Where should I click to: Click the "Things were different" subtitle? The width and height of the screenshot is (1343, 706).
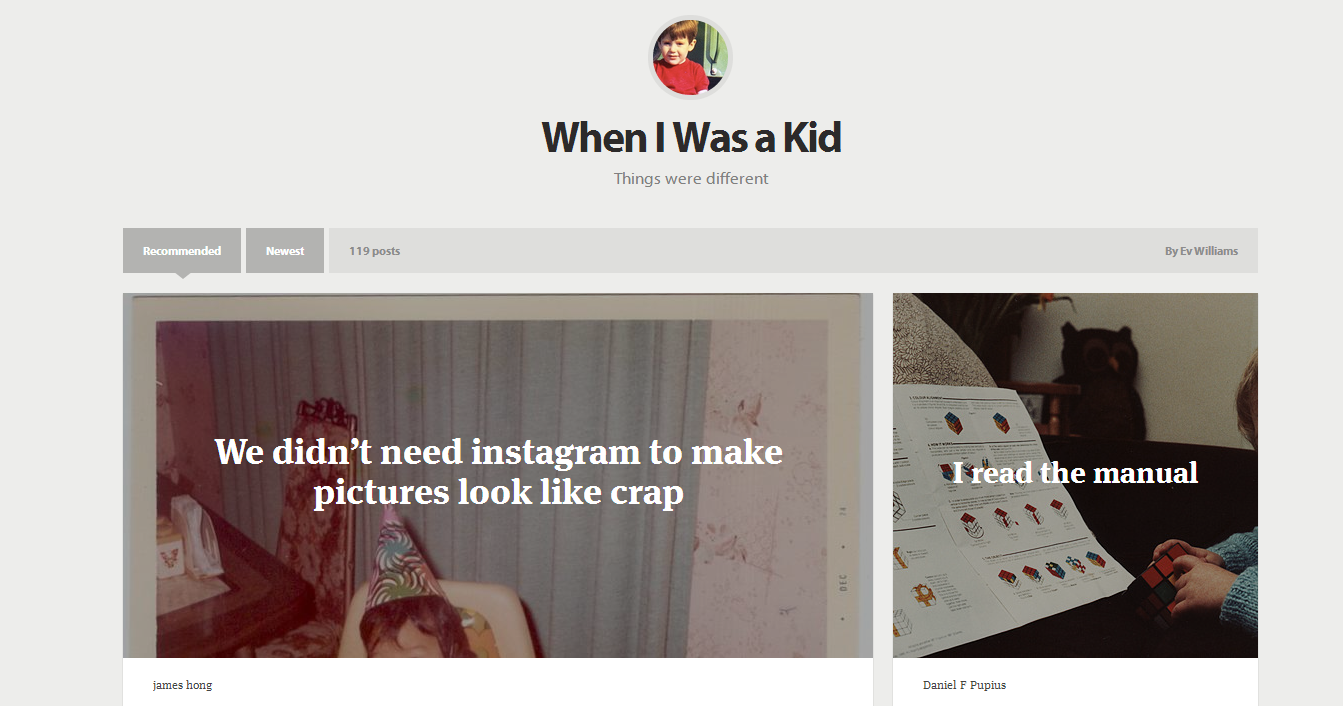click(691, 179)
